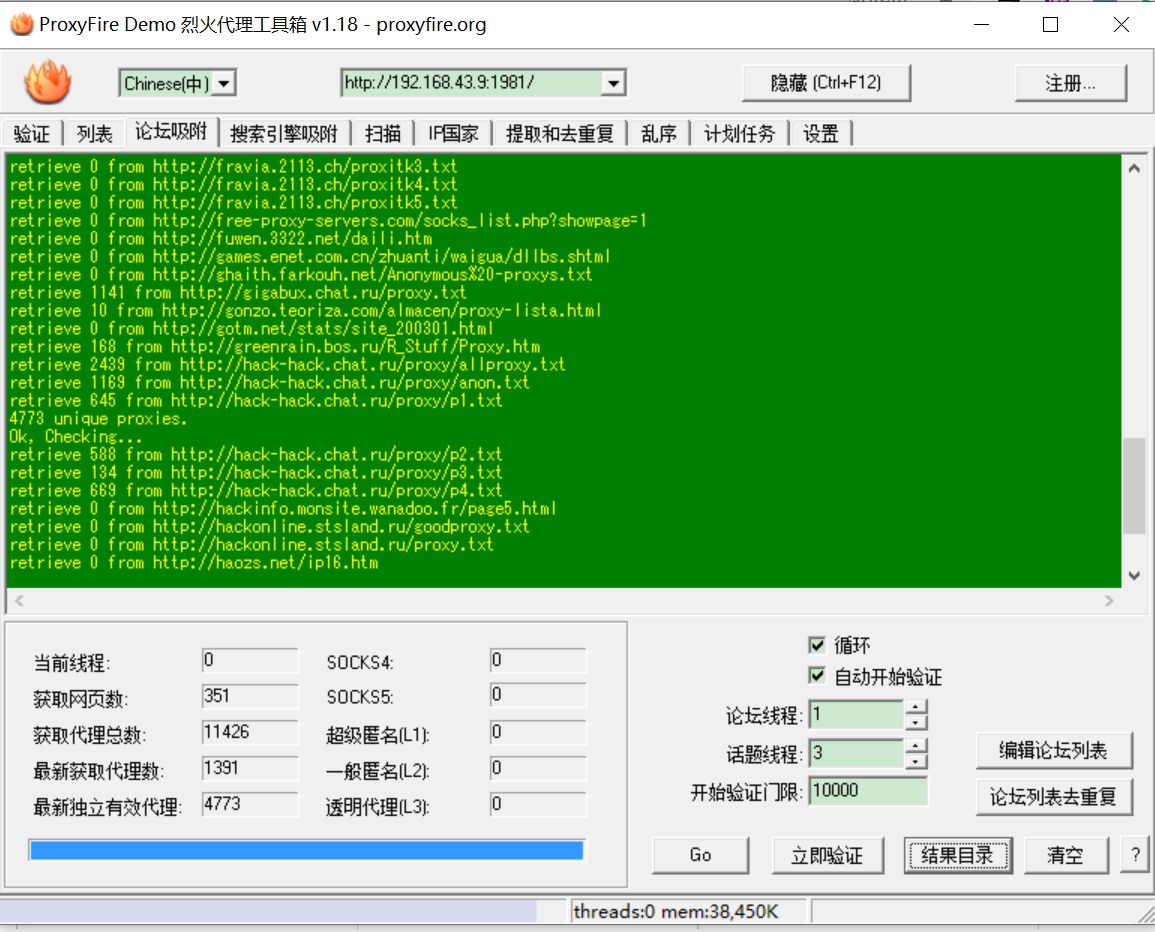1155x932 pixels.
Task: Click the 开始验证门限 input field
Action: 868,791
